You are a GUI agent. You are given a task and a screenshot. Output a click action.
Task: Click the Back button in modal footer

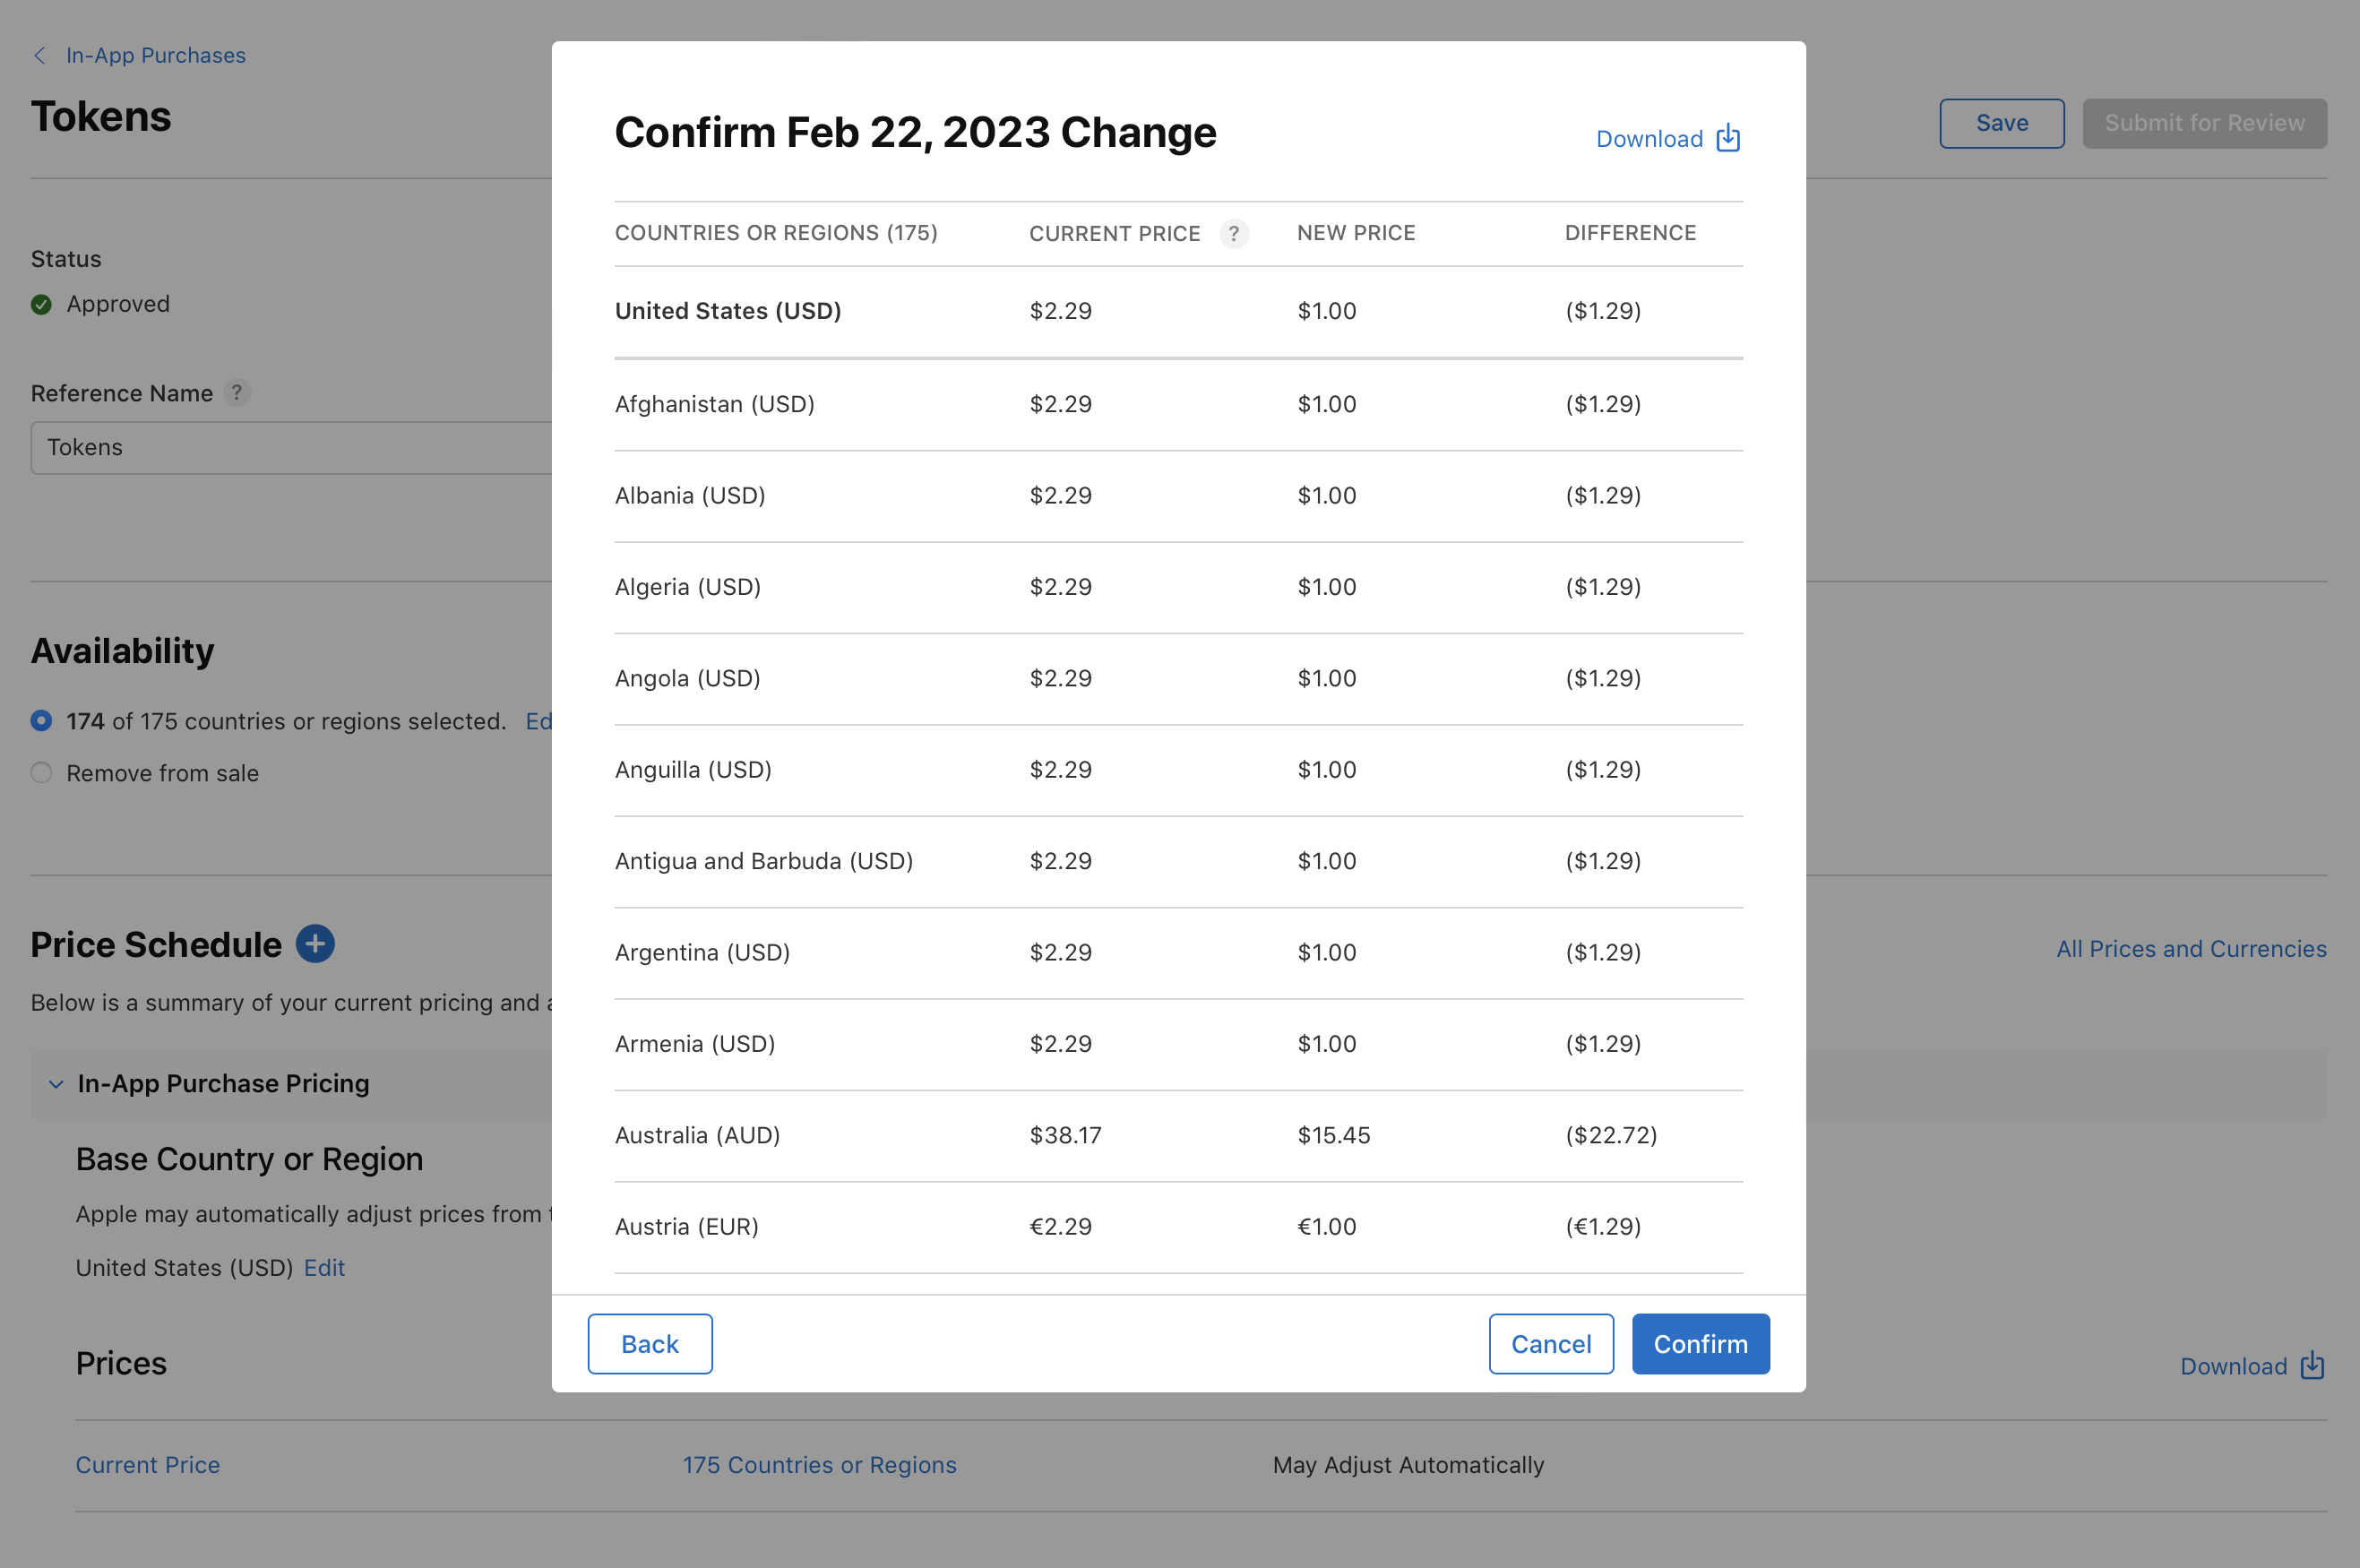(649, 1344)
